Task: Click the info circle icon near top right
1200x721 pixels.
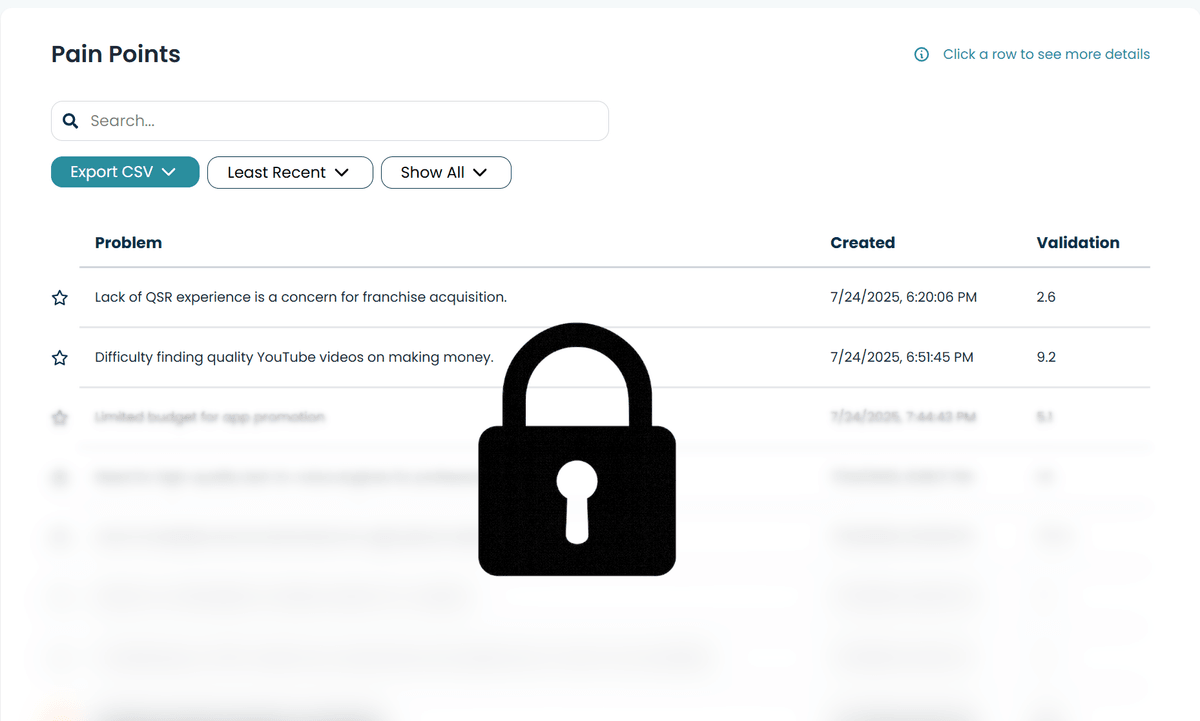Action: point(921,54)
